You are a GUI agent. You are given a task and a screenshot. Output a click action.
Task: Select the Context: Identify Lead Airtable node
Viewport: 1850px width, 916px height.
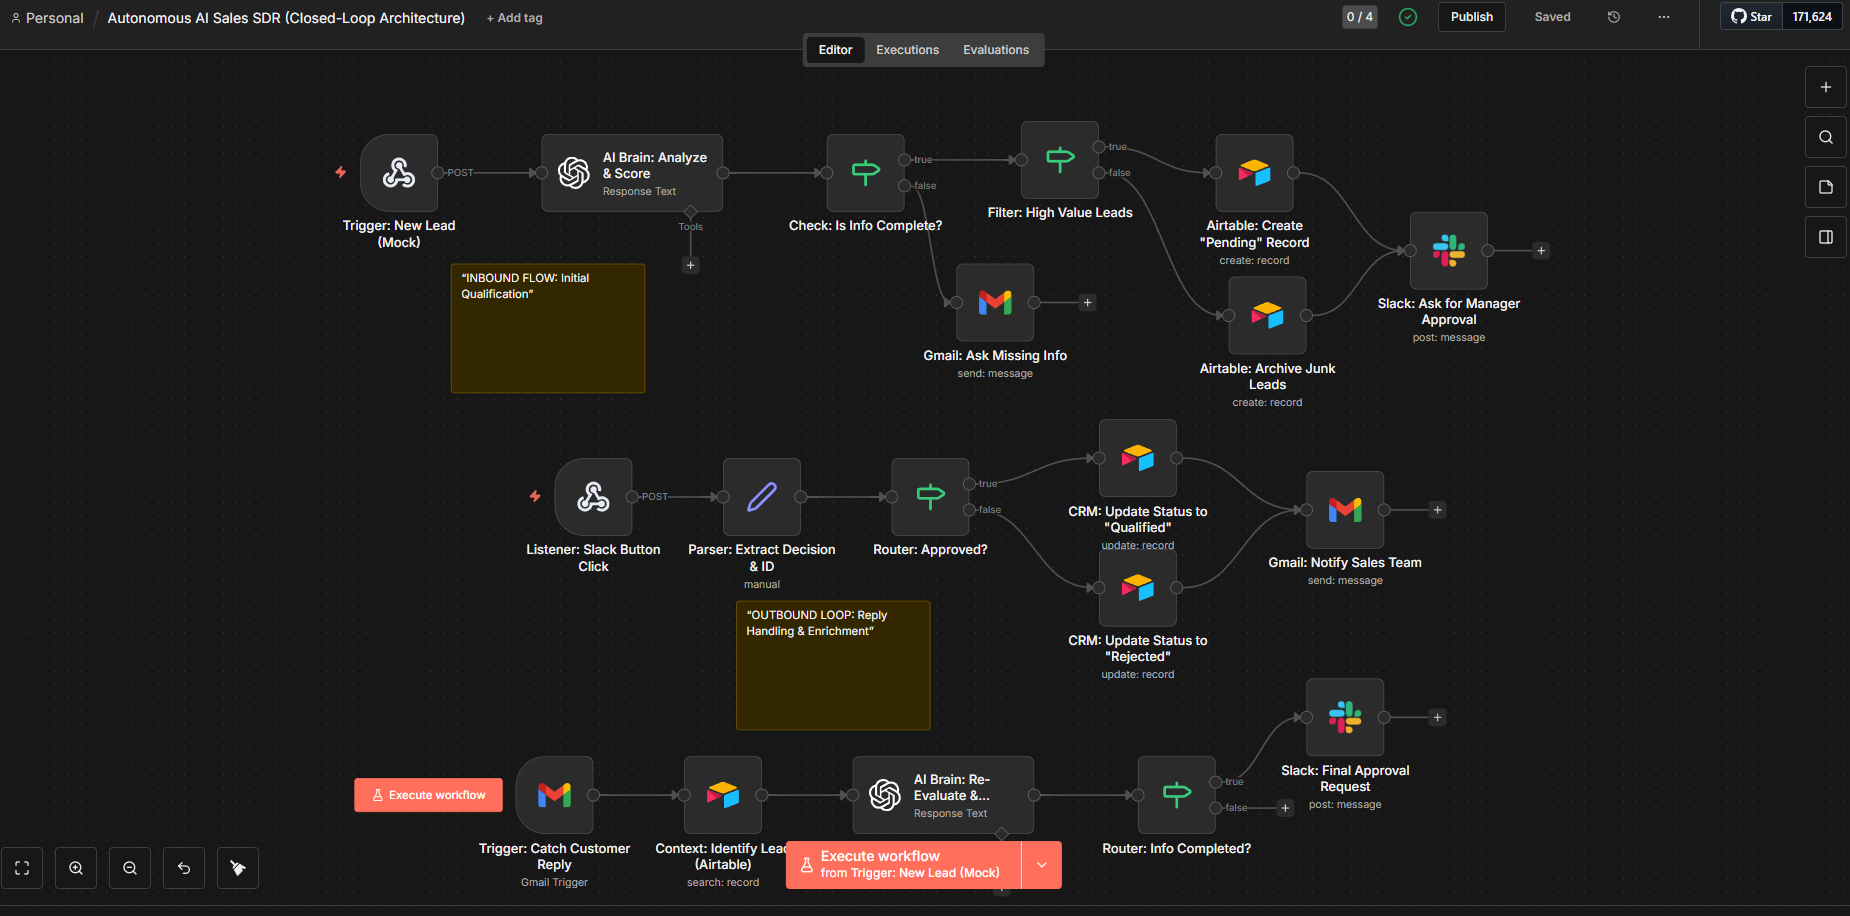[723, 795]
